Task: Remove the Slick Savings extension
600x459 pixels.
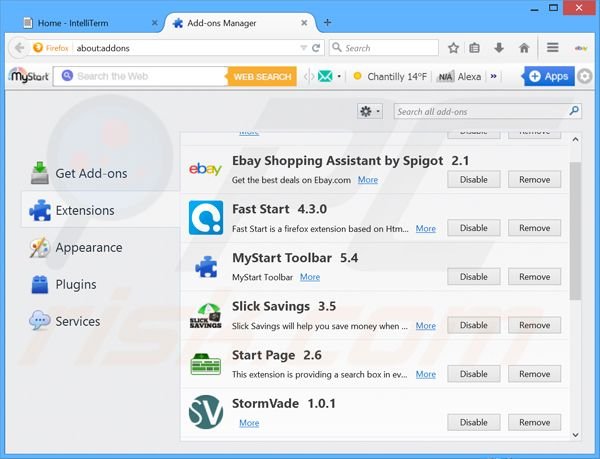Action: point(535,325)
